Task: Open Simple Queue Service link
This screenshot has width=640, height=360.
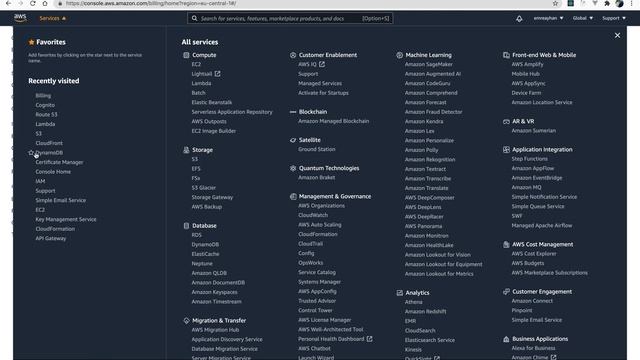Action: (538, 207)
